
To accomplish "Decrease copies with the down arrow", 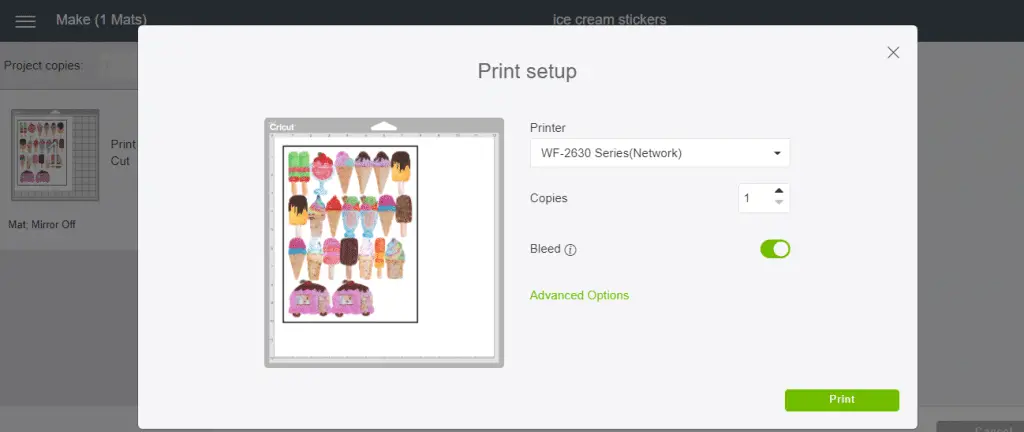I will (x=779, y=203).
